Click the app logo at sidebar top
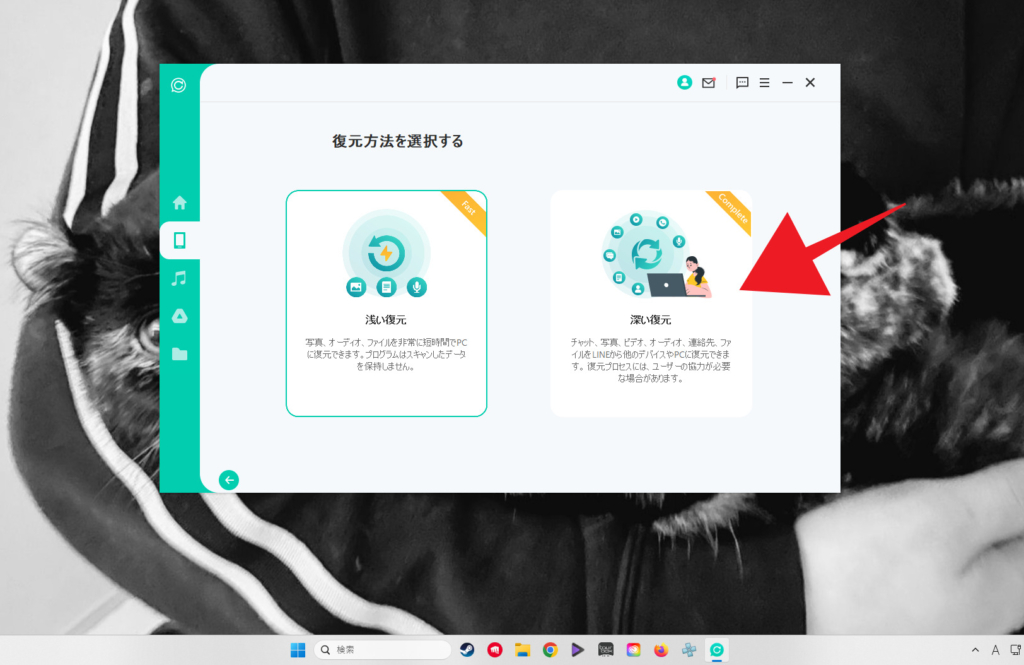The image size is (1024, 665). pos(178,86)
